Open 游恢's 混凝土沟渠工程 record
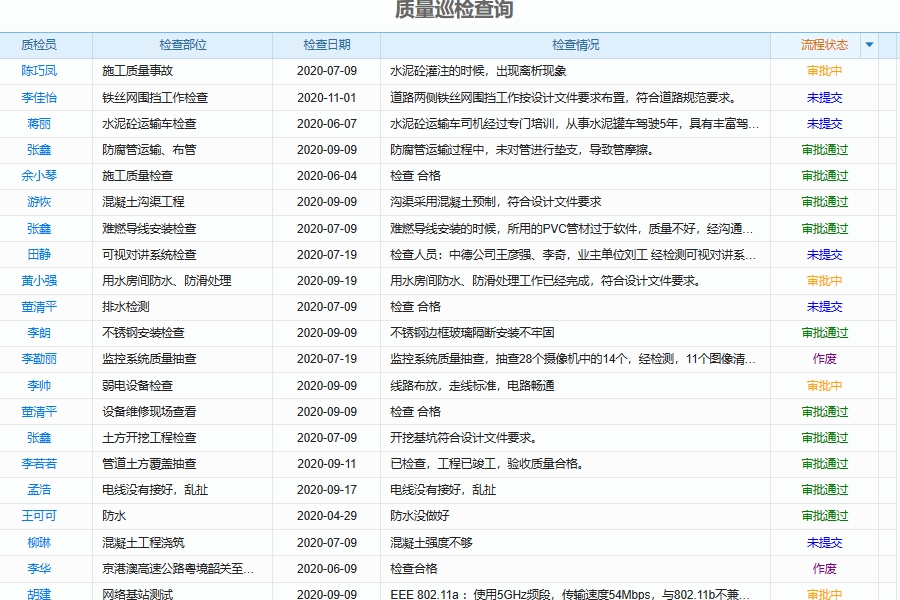Viewport: 900px width, 600px height. coord(38,201)
